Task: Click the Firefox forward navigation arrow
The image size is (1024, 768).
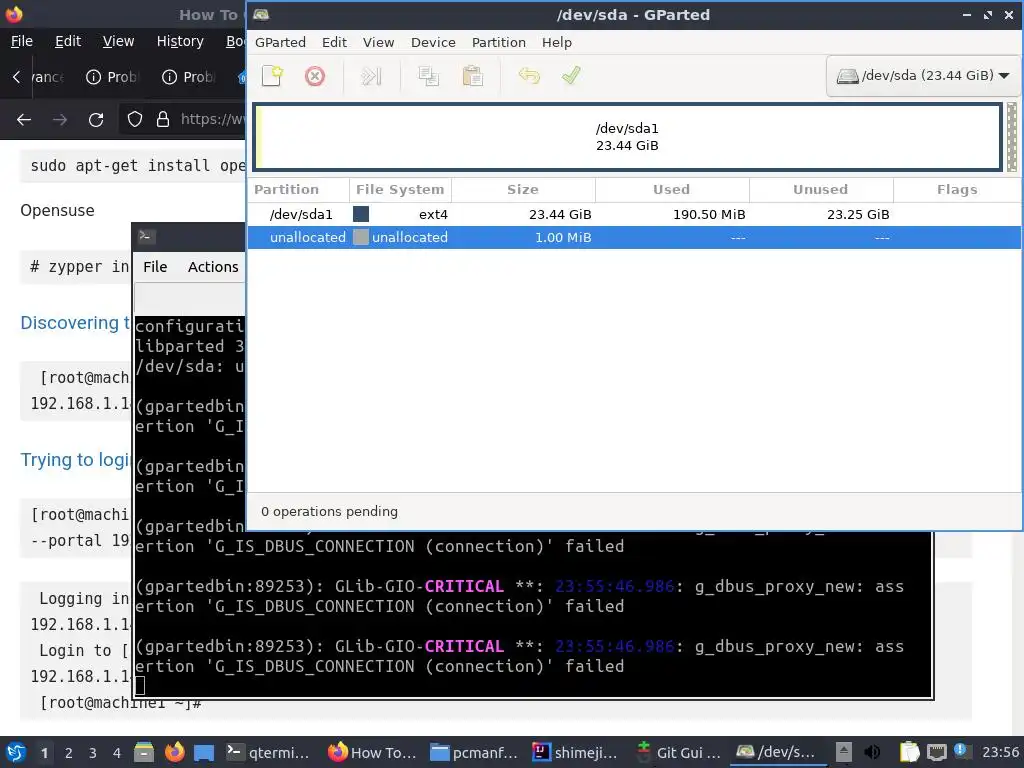Action: coord(59,120)
